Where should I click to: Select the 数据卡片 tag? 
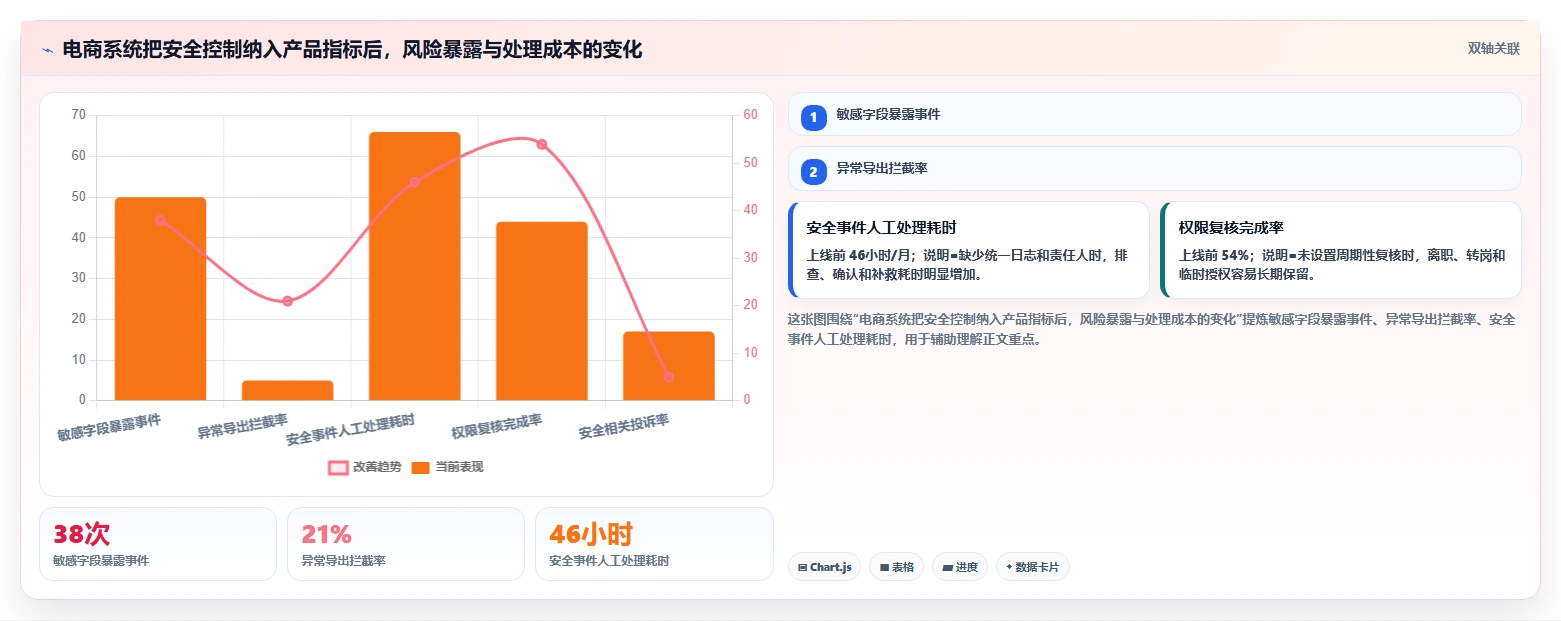tap(1033, 567)
